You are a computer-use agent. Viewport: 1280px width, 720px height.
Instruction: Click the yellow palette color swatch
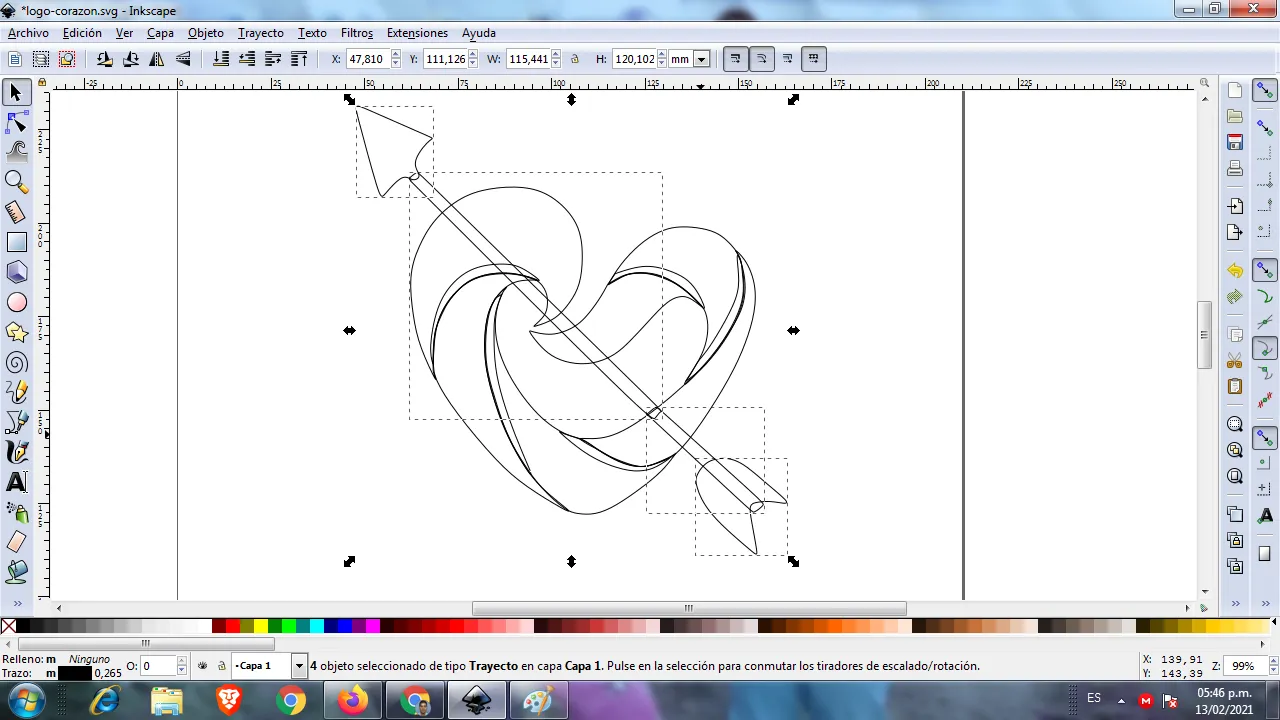[261, 627]
